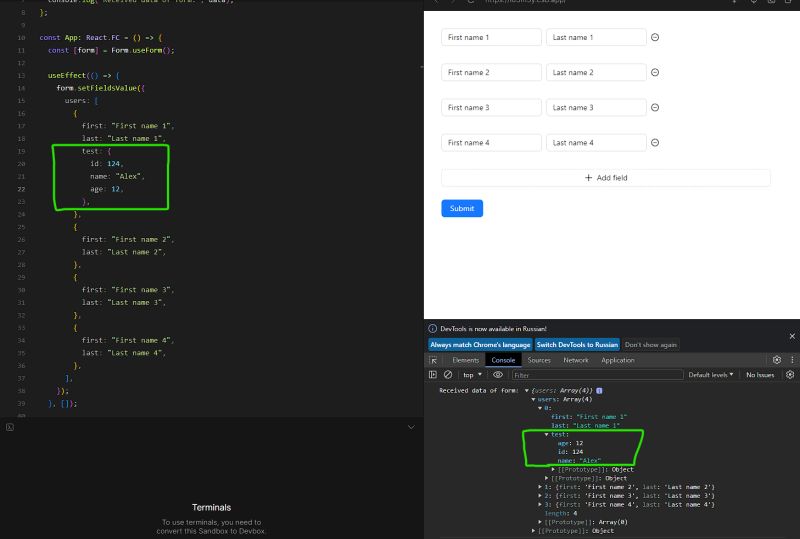Open console settings gear icon
The image size is (800, 539).
790,375
